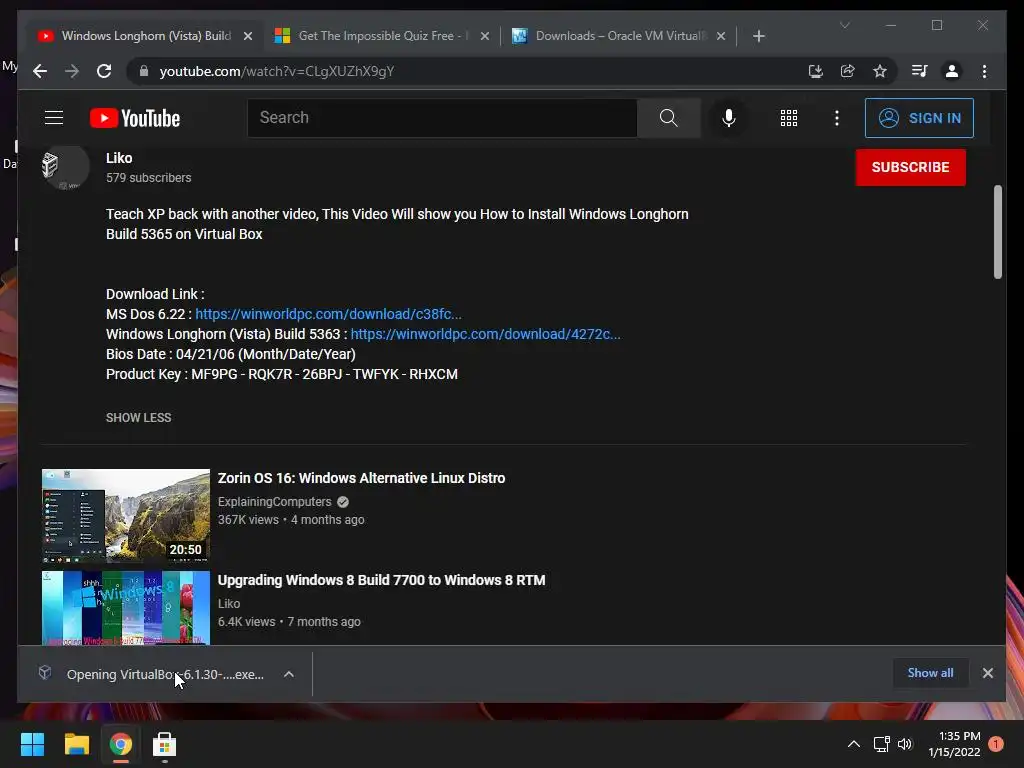Open the Windows Longhorn Build 5363 download link
This screenshot has width=1024, height=768.
(x=485, y=334)
